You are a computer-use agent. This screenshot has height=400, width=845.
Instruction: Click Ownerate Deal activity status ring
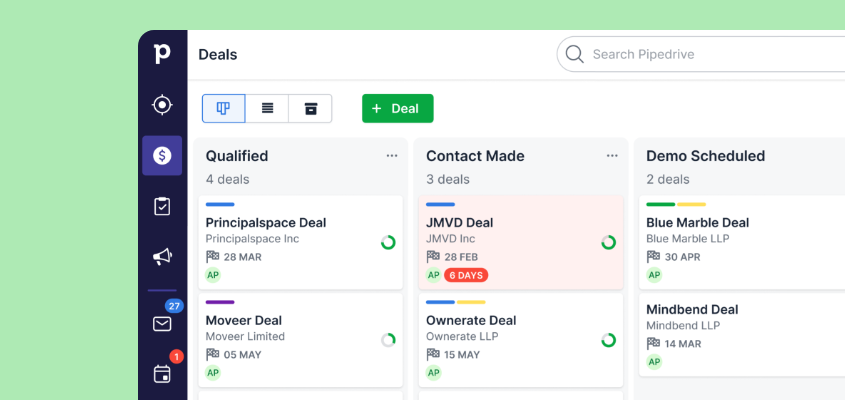(608, 340)
